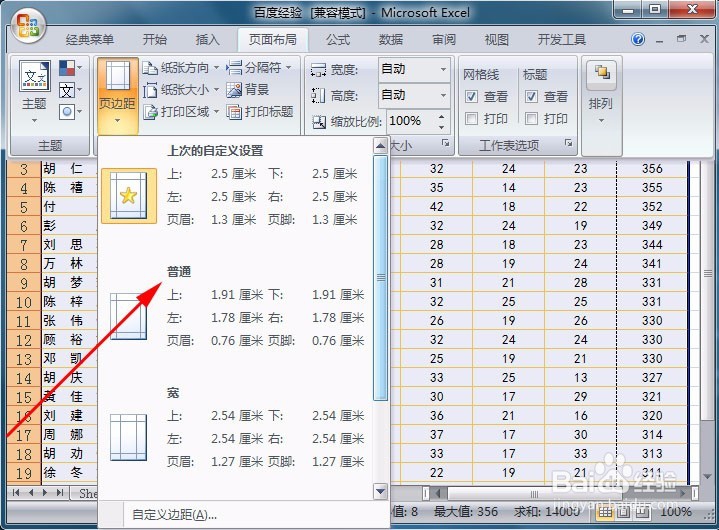The height and width of the screenshot is (530, 719).
Task: Click the blue help icon
Action: point(637,39)
